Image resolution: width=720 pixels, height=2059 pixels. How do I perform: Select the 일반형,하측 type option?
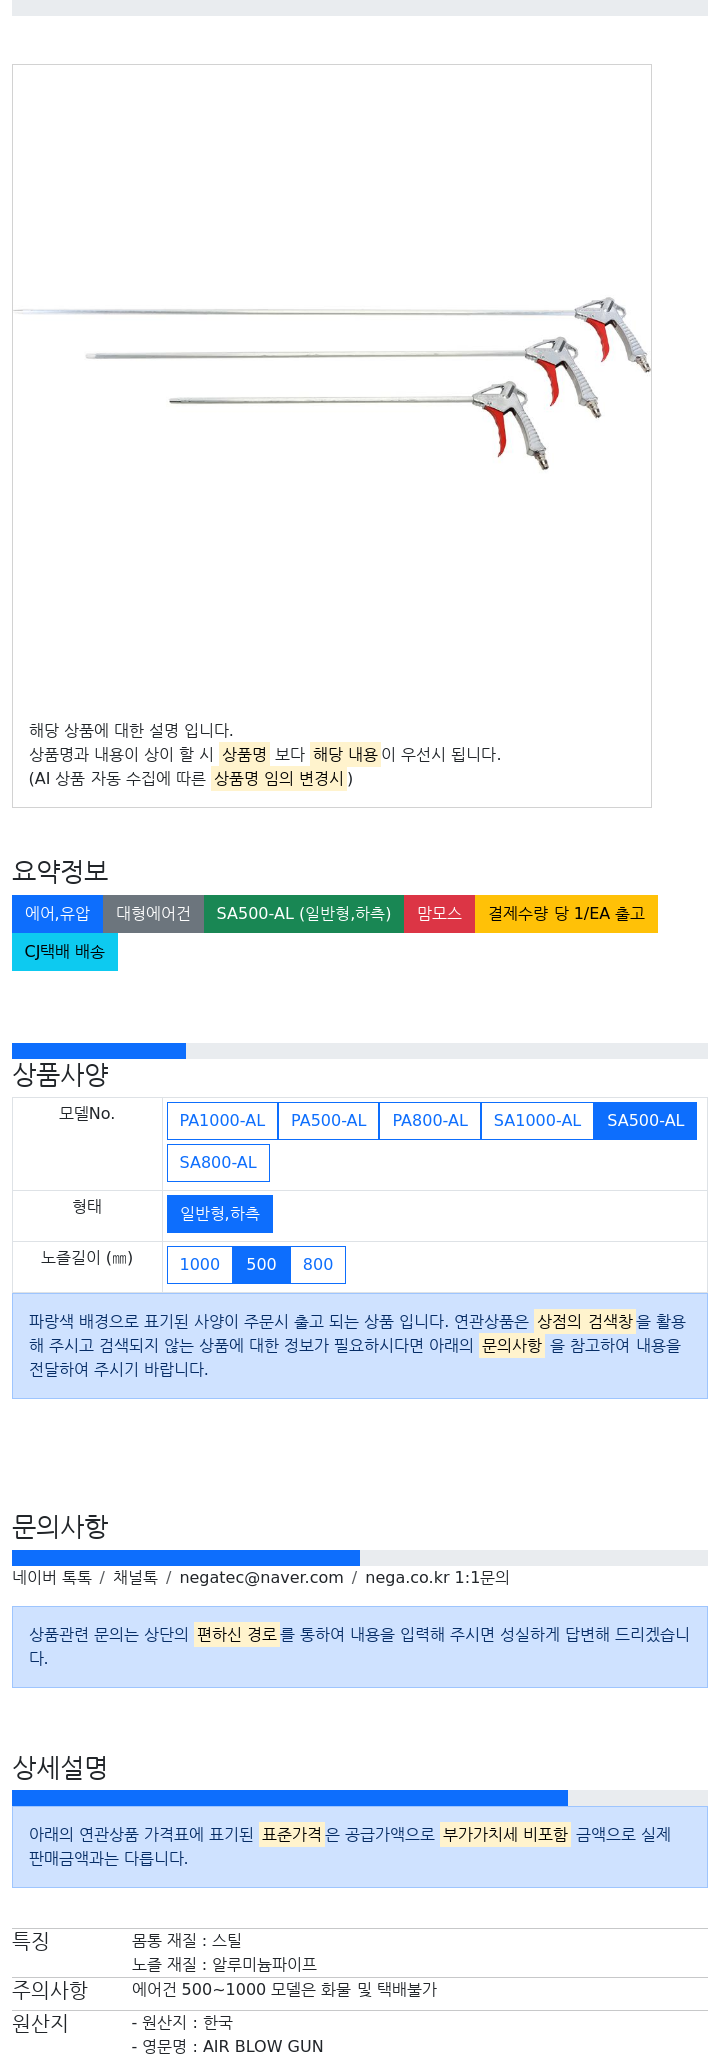(x=220, y=1214)
